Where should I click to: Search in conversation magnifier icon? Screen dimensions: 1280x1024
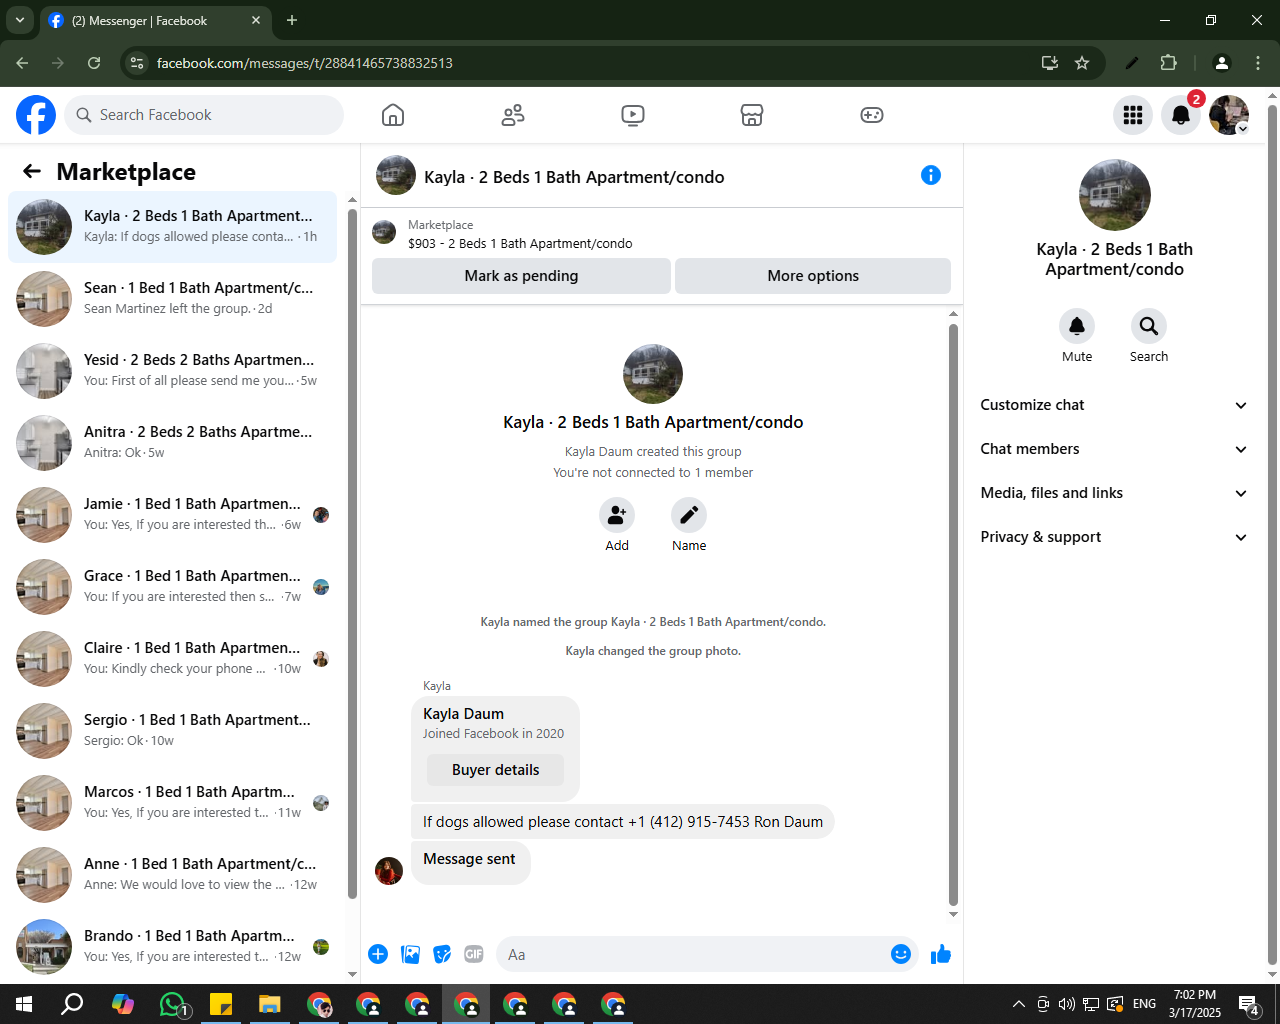1149,326
